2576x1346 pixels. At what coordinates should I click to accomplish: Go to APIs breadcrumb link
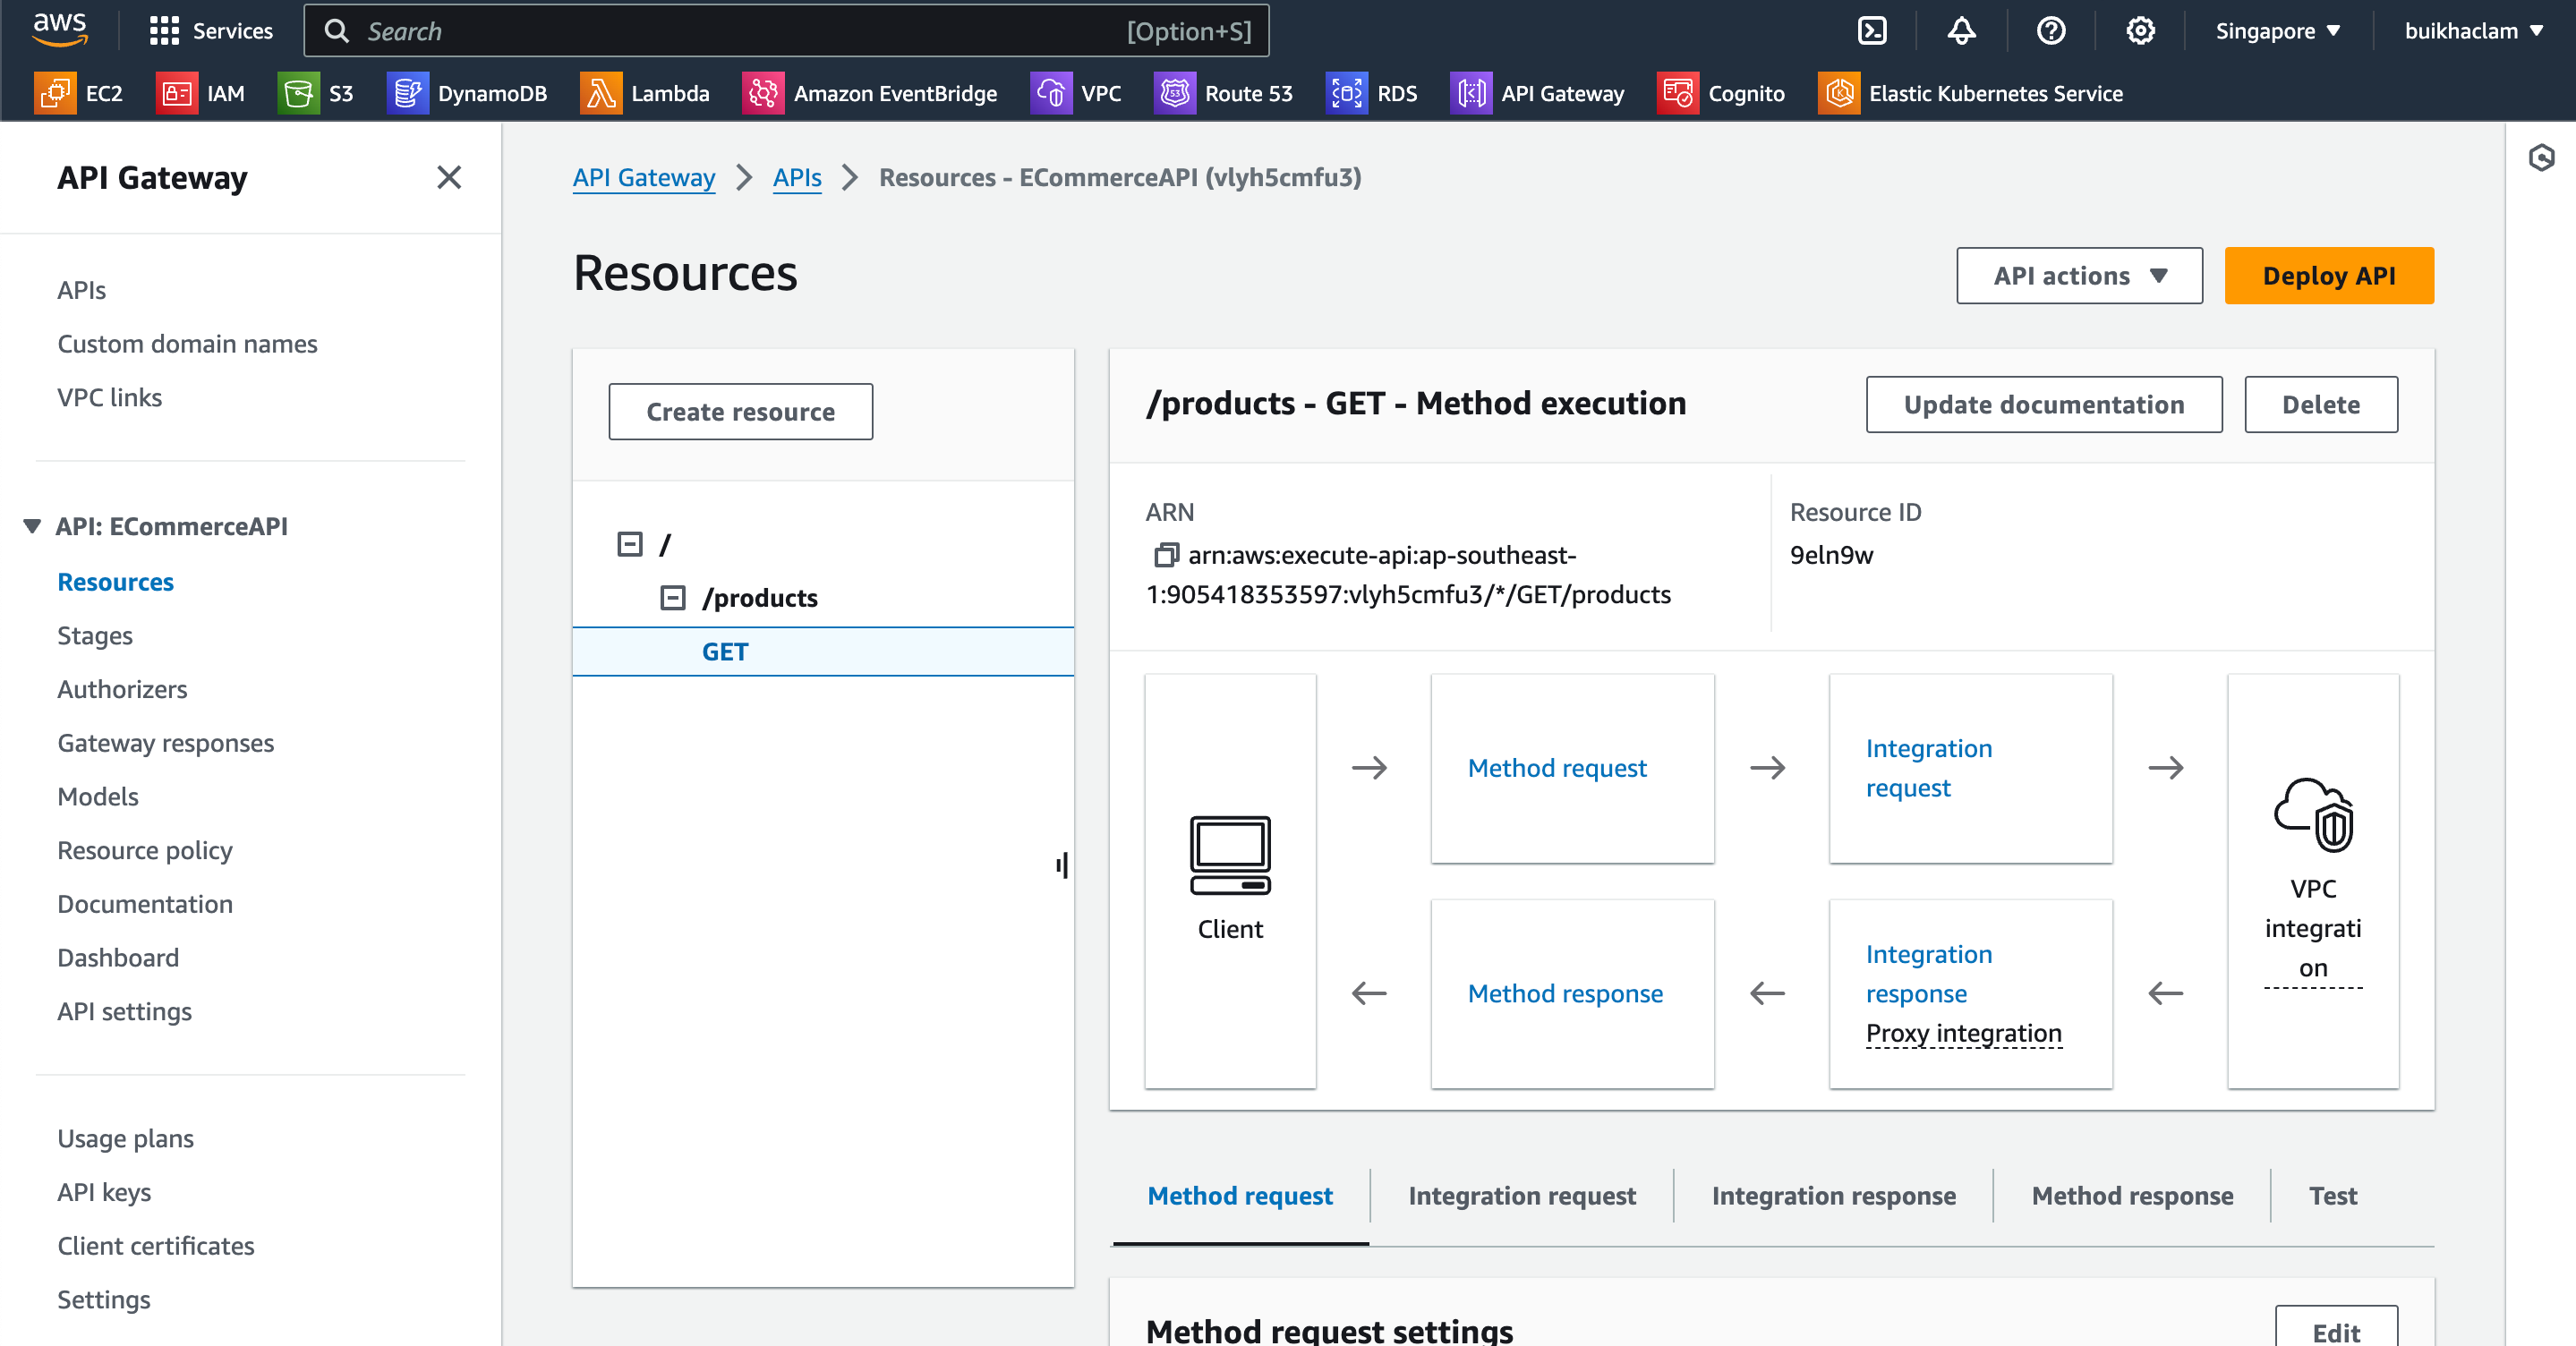[797, 177]
